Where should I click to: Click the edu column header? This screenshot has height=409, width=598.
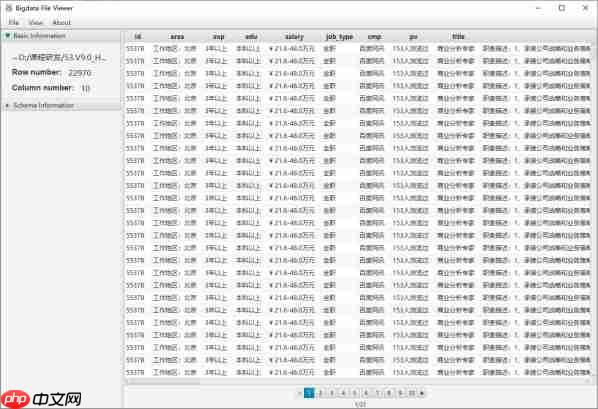pos(251,37)
